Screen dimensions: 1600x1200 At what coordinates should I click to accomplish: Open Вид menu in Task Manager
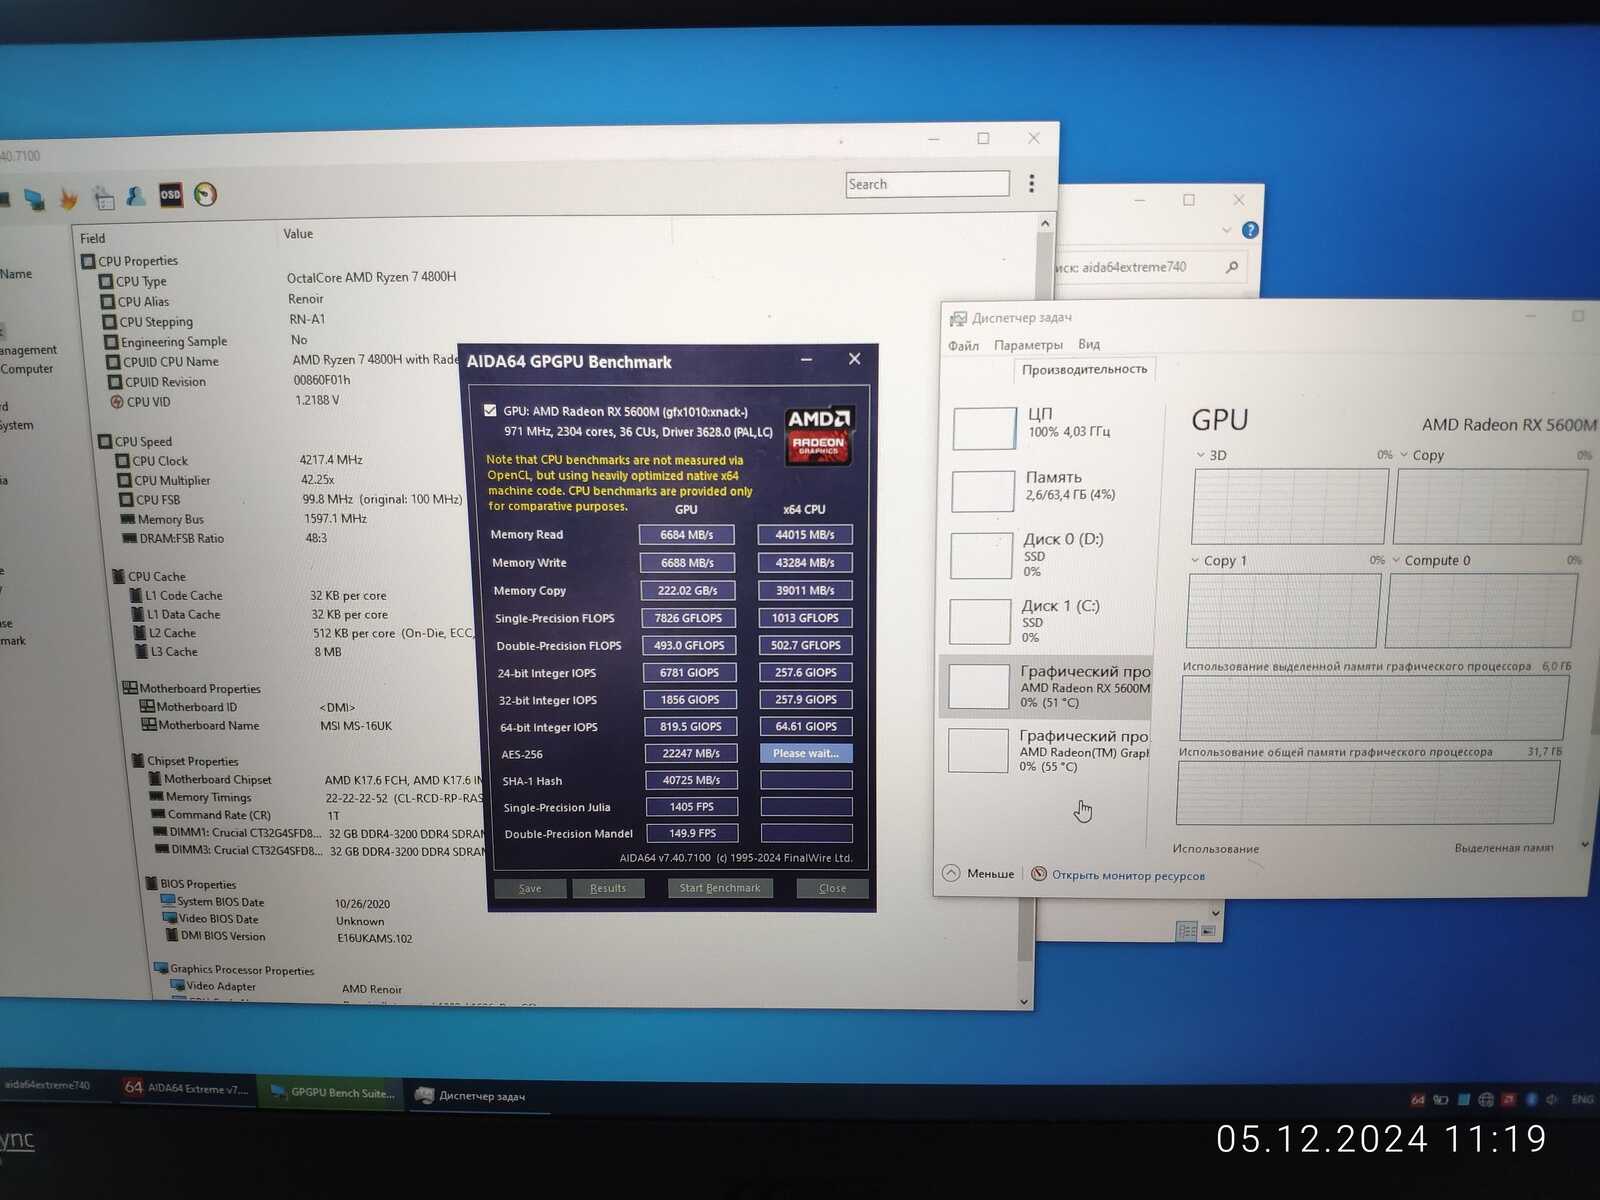click(x=1089, y=344)
